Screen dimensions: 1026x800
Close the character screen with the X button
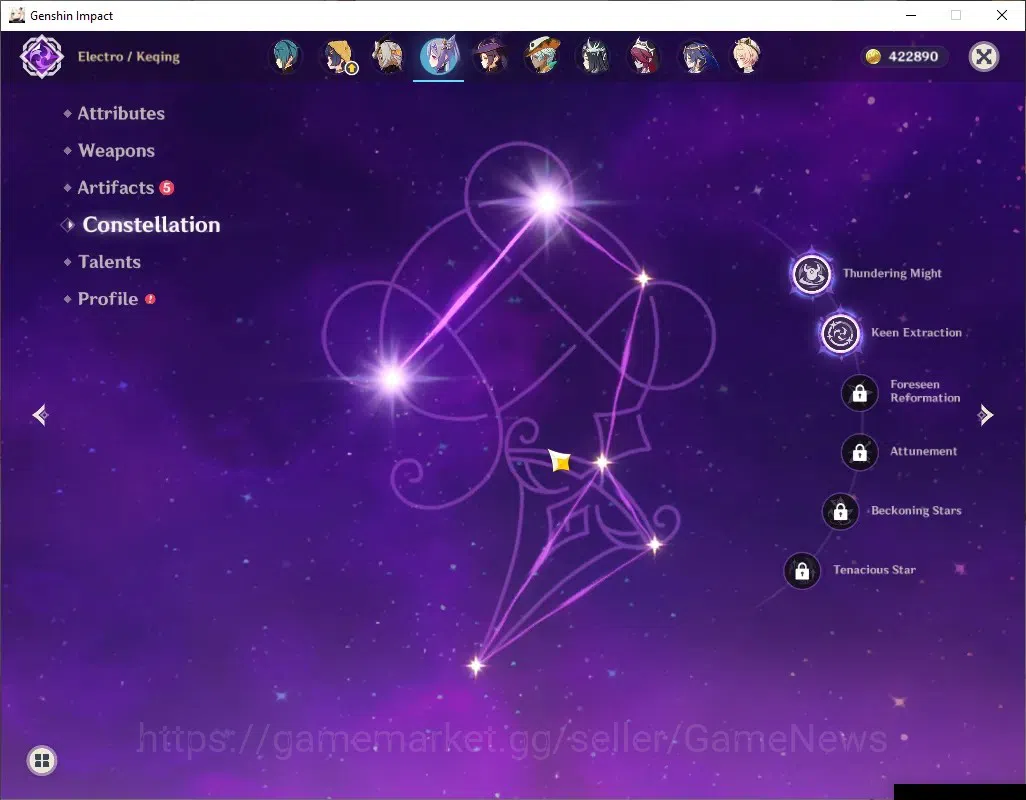pos(983,57)
